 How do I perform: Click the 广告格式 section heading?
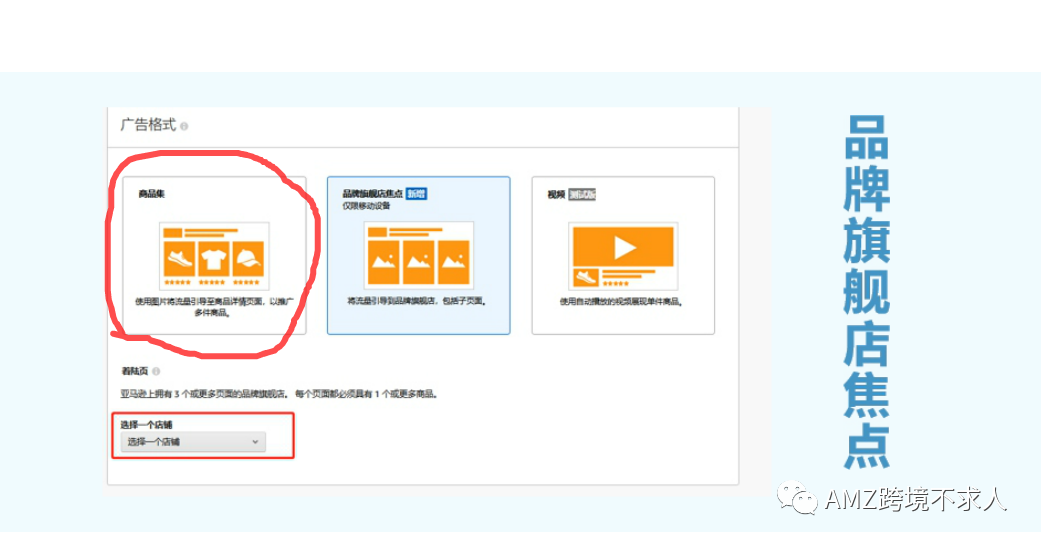pos(148,126)
